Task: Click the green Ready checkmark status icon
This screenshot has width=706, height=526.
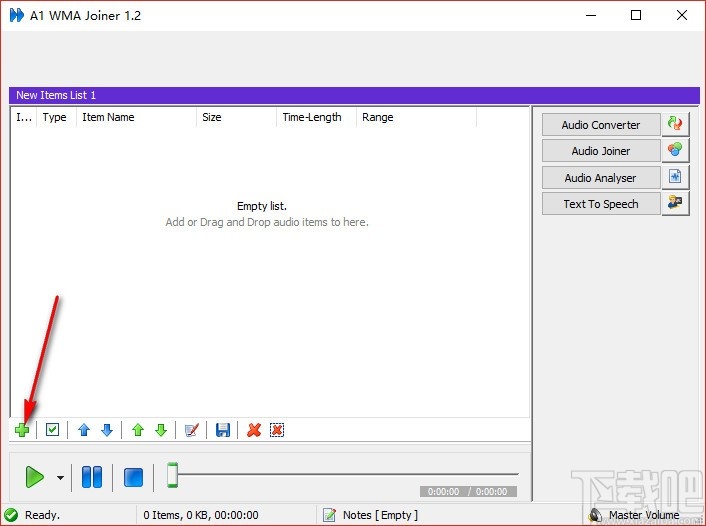Action: tap(11, 514)
